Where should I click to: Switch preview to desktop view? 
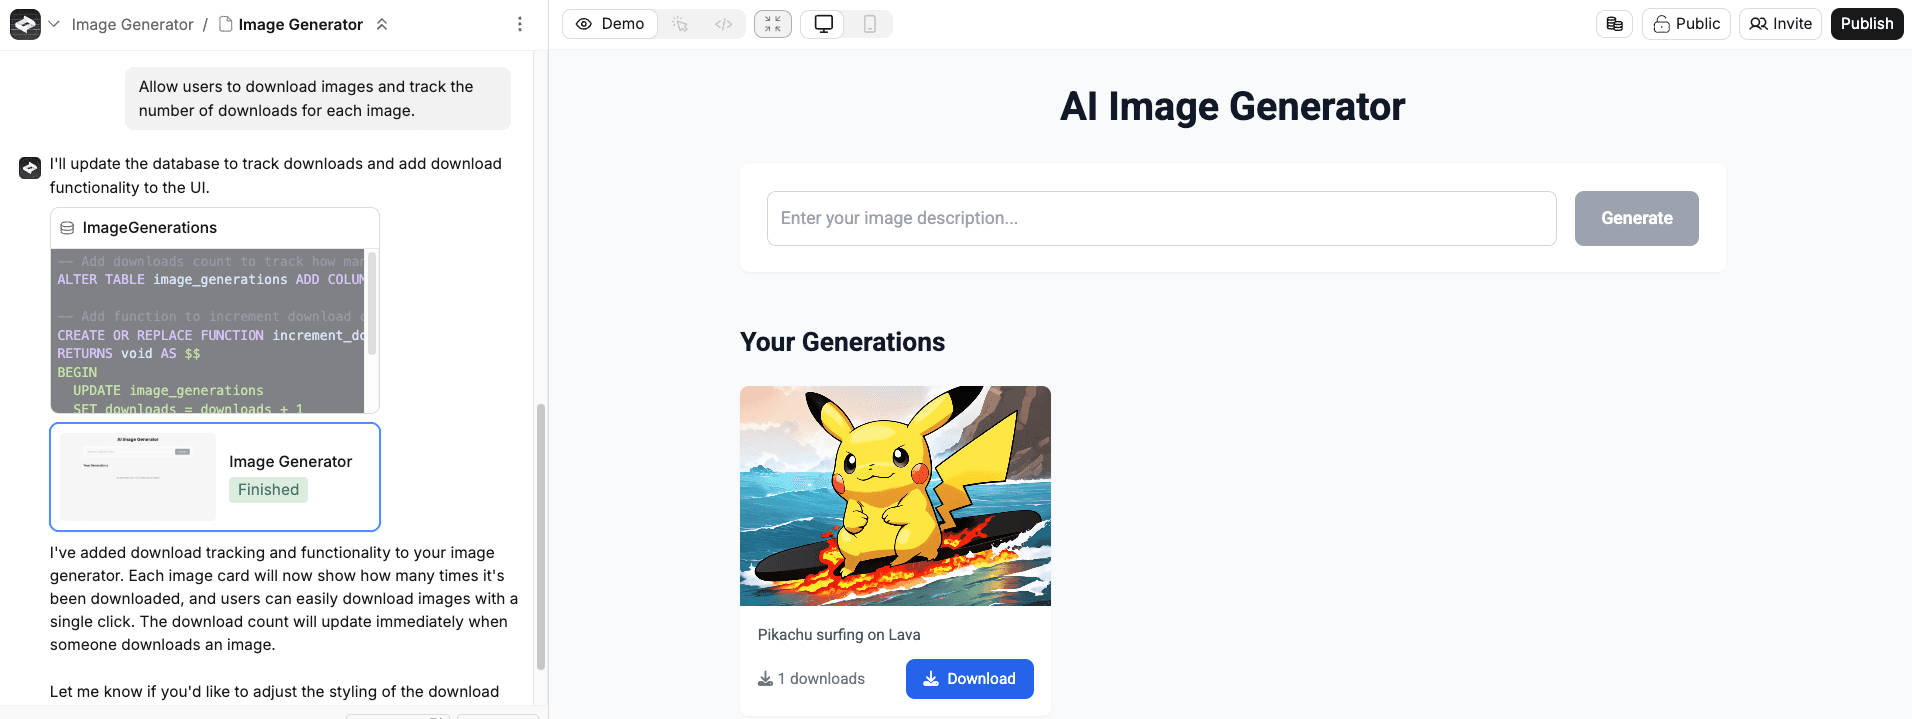click(824, 24)
